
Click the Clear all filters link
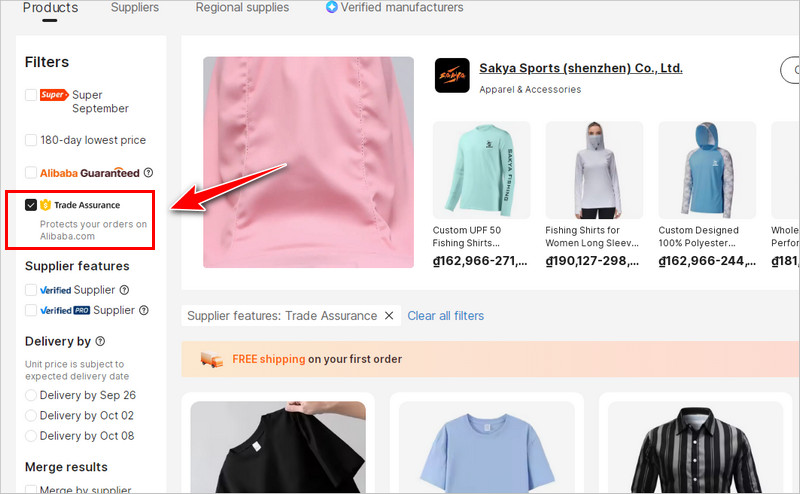point(445,316)
